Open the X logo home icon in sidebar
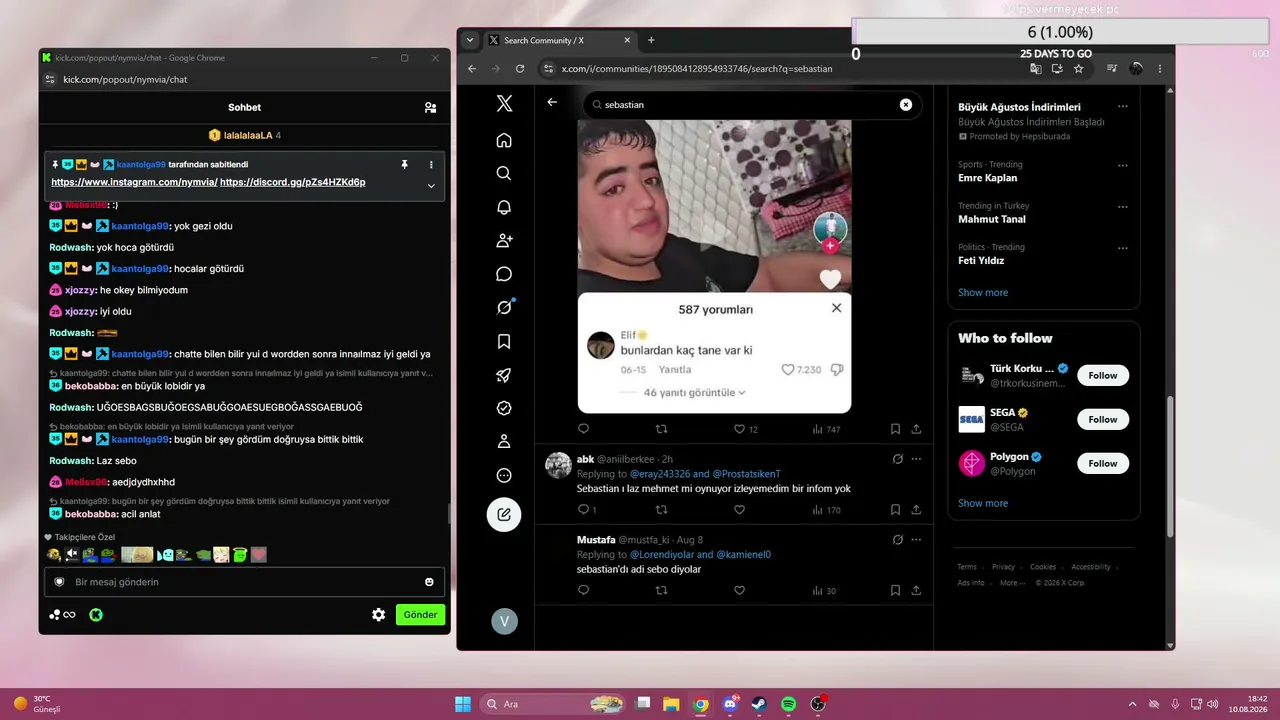The height and width of the screenshot is (720, 1280). pos(504,104)
